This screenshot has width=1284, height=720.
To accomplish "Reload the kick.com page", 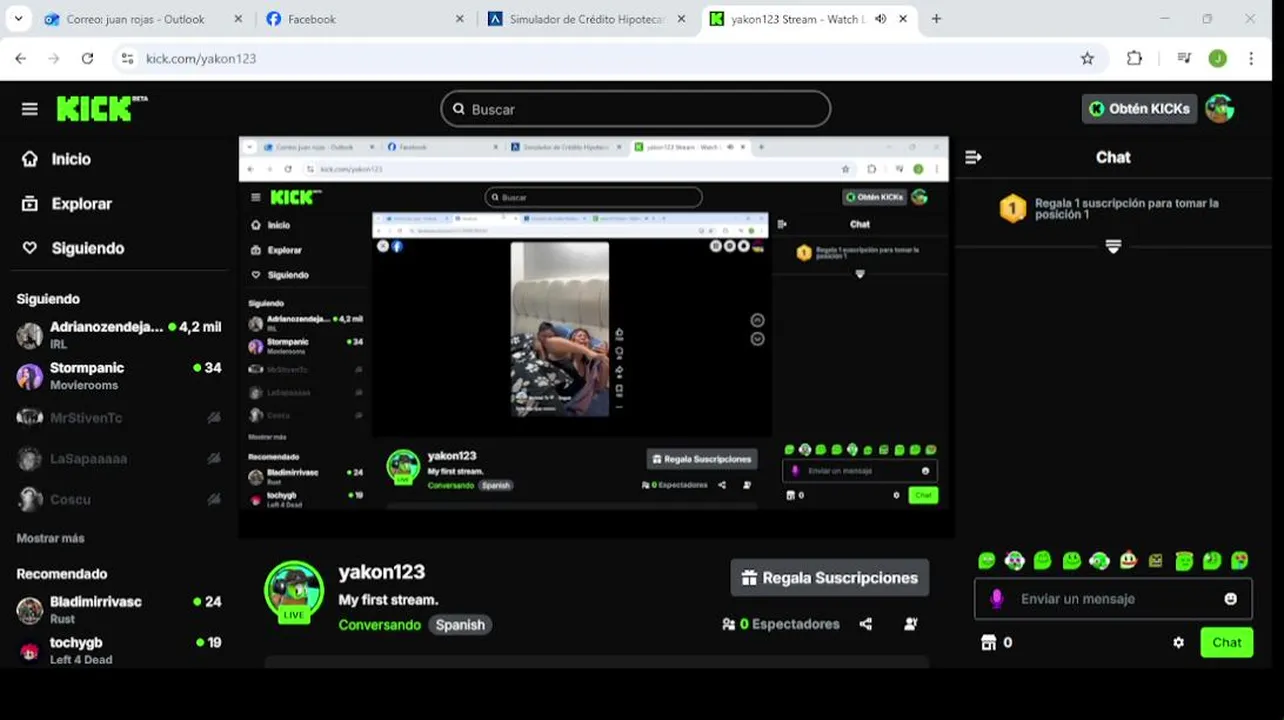I will pyautogui.click(x=88, y=59).
